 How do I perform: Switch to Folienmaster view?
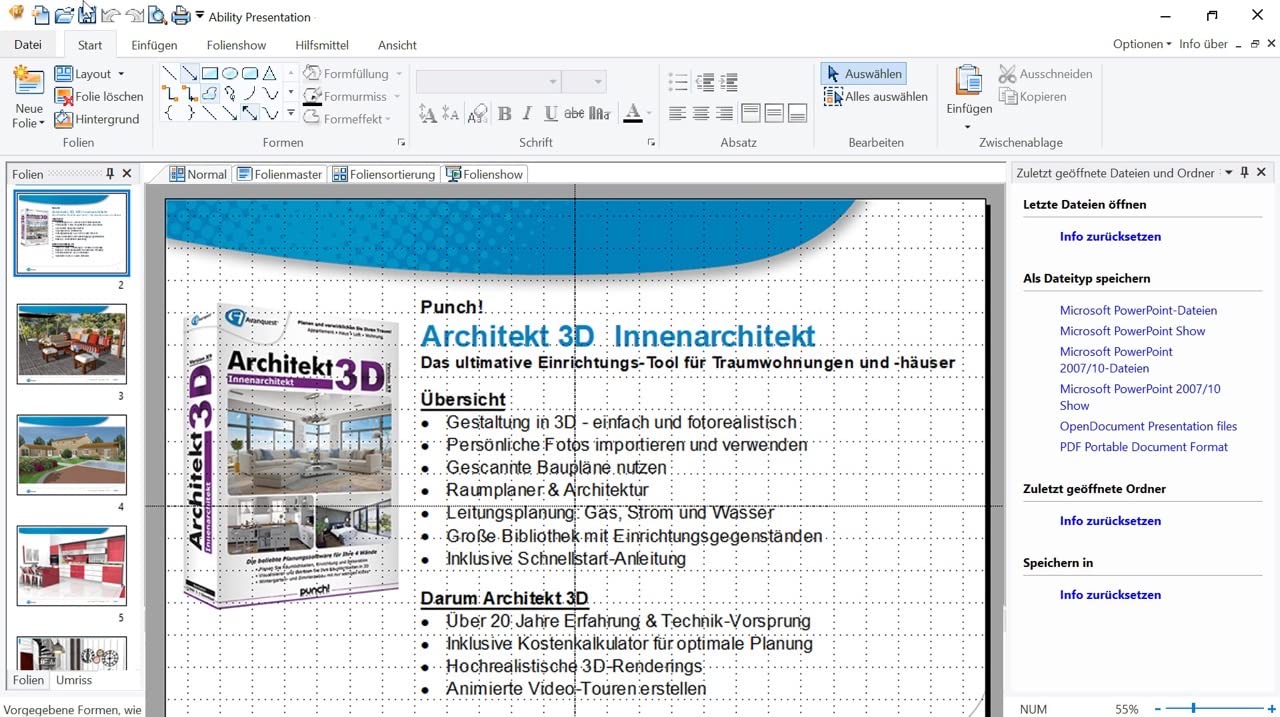tap(280, 174)
